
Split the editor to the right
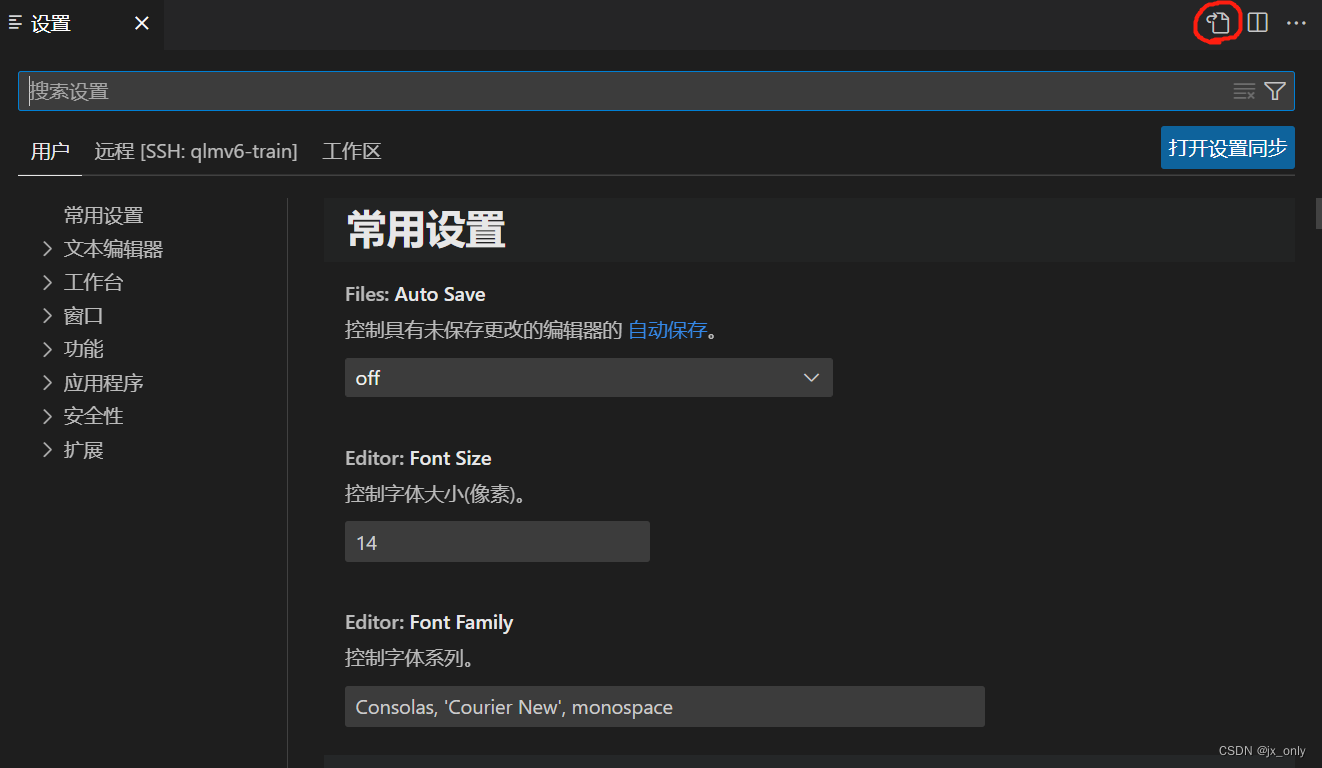coord(1258,23)
